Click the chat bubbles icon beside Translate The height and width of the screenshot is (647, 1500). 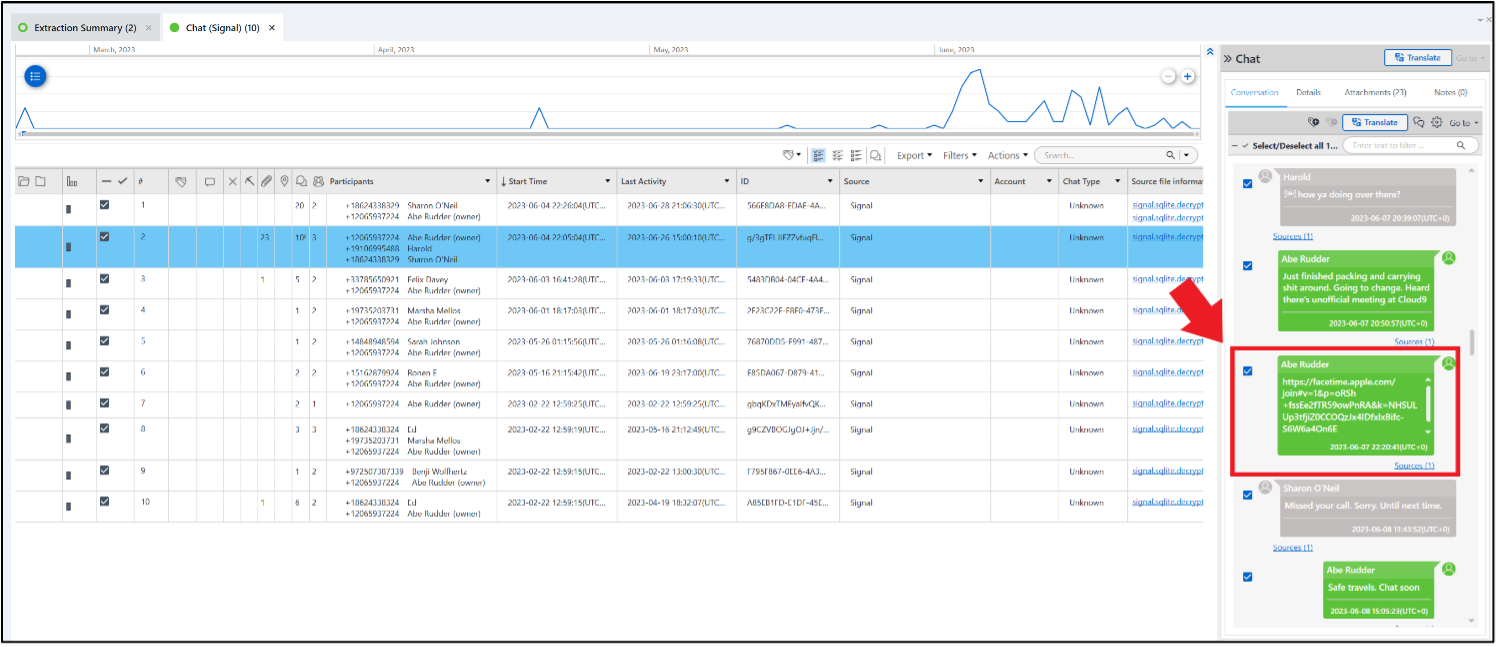[x=1419, y=122]
